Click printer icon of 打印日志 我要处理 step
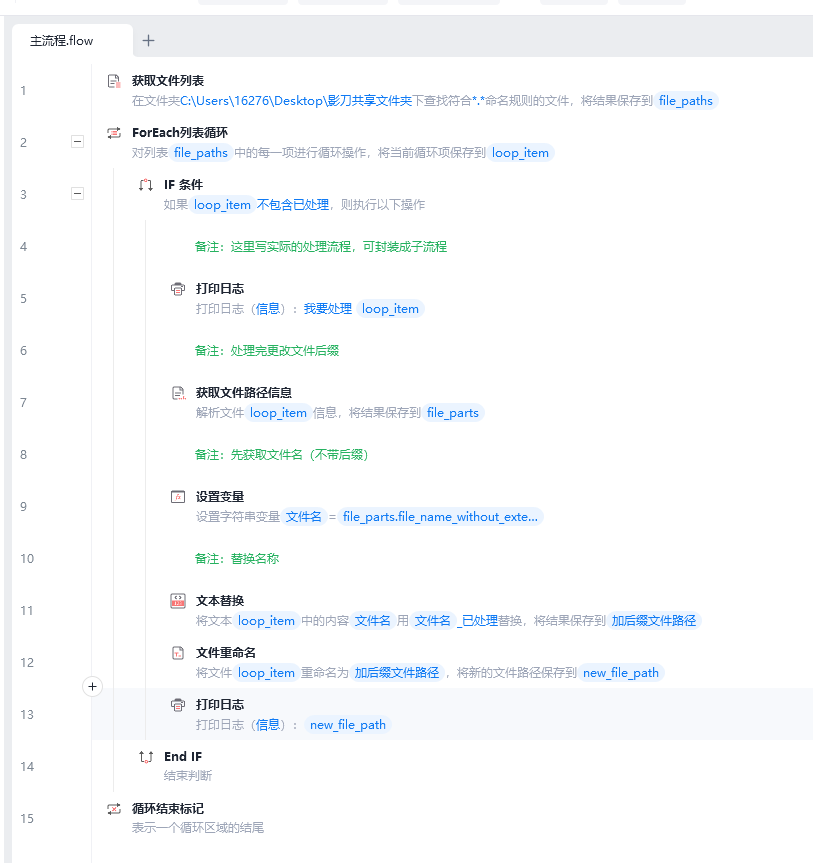The height and width of the screenshot is (863, 813). tap(178, 289)
